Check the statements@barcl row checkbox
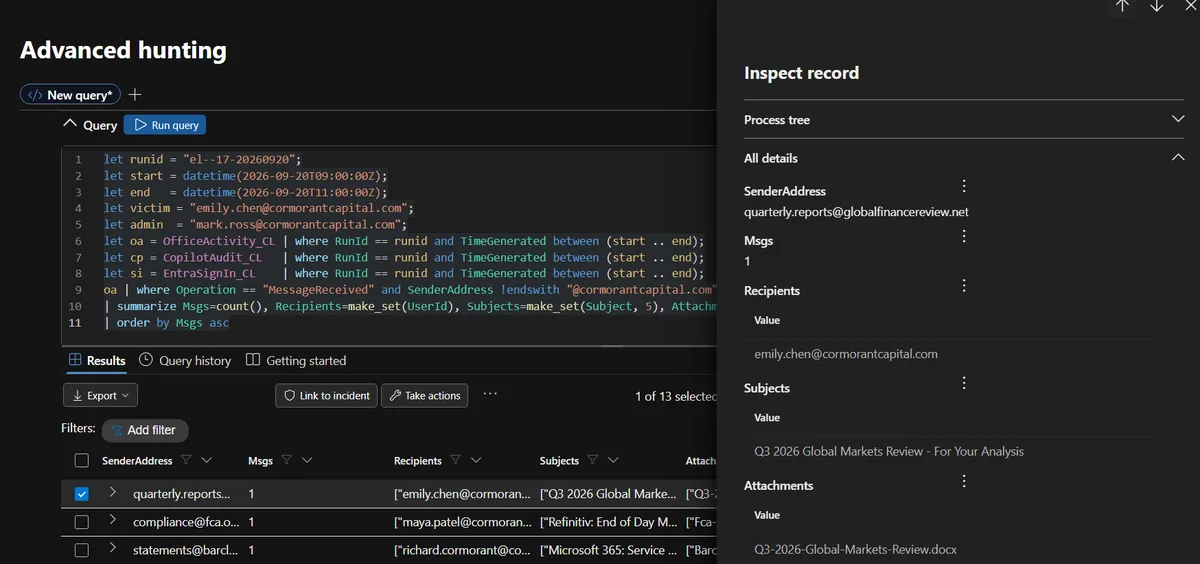 (x=82, y=550)
